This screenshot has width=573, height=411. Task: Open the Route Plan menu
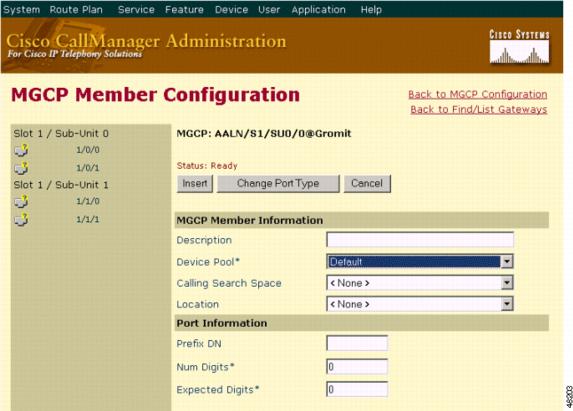point(76,9)
